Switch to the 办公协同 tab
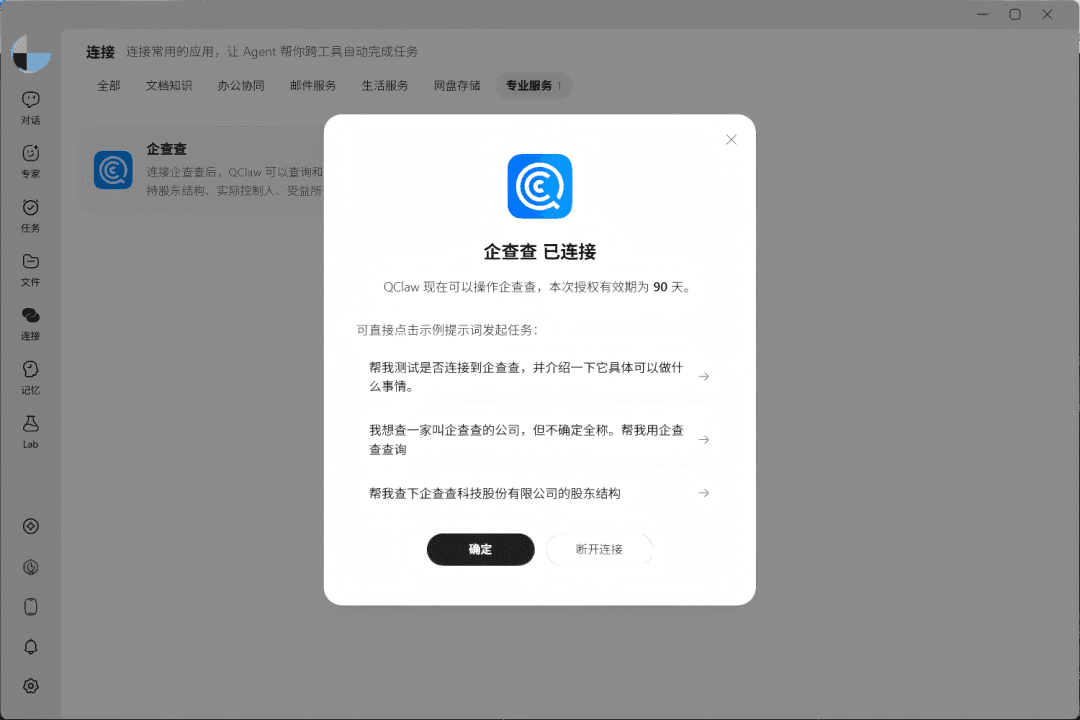This screenshot has width=1080, height=720. coord(241,85)
